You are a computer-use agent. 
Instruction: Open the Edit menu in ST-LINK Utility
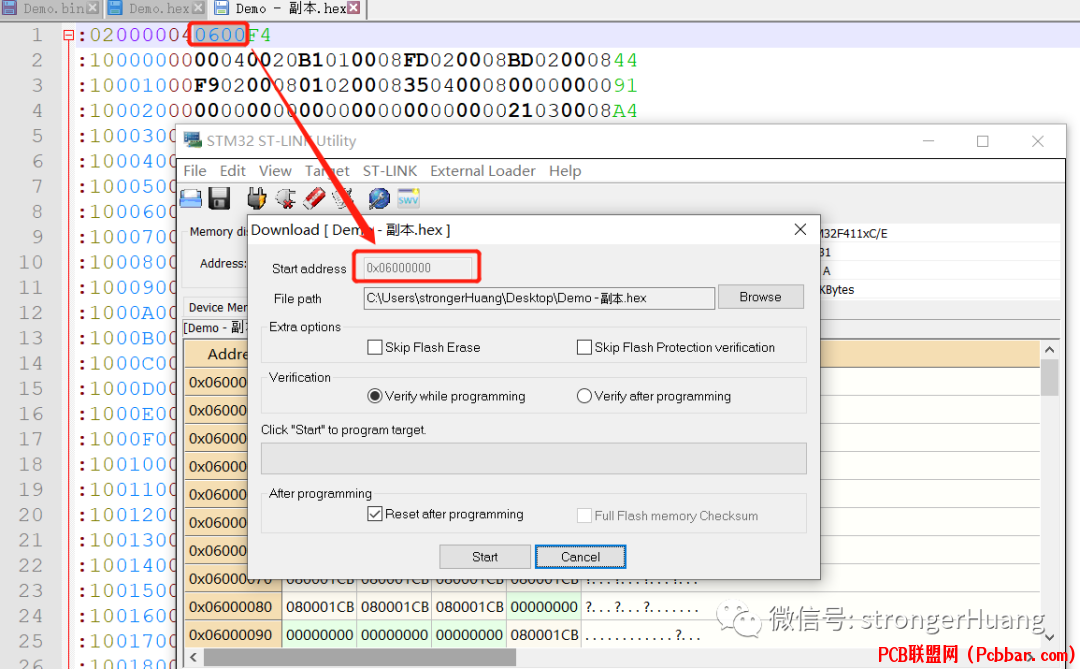pyautogui.click(x=233, y=171)
